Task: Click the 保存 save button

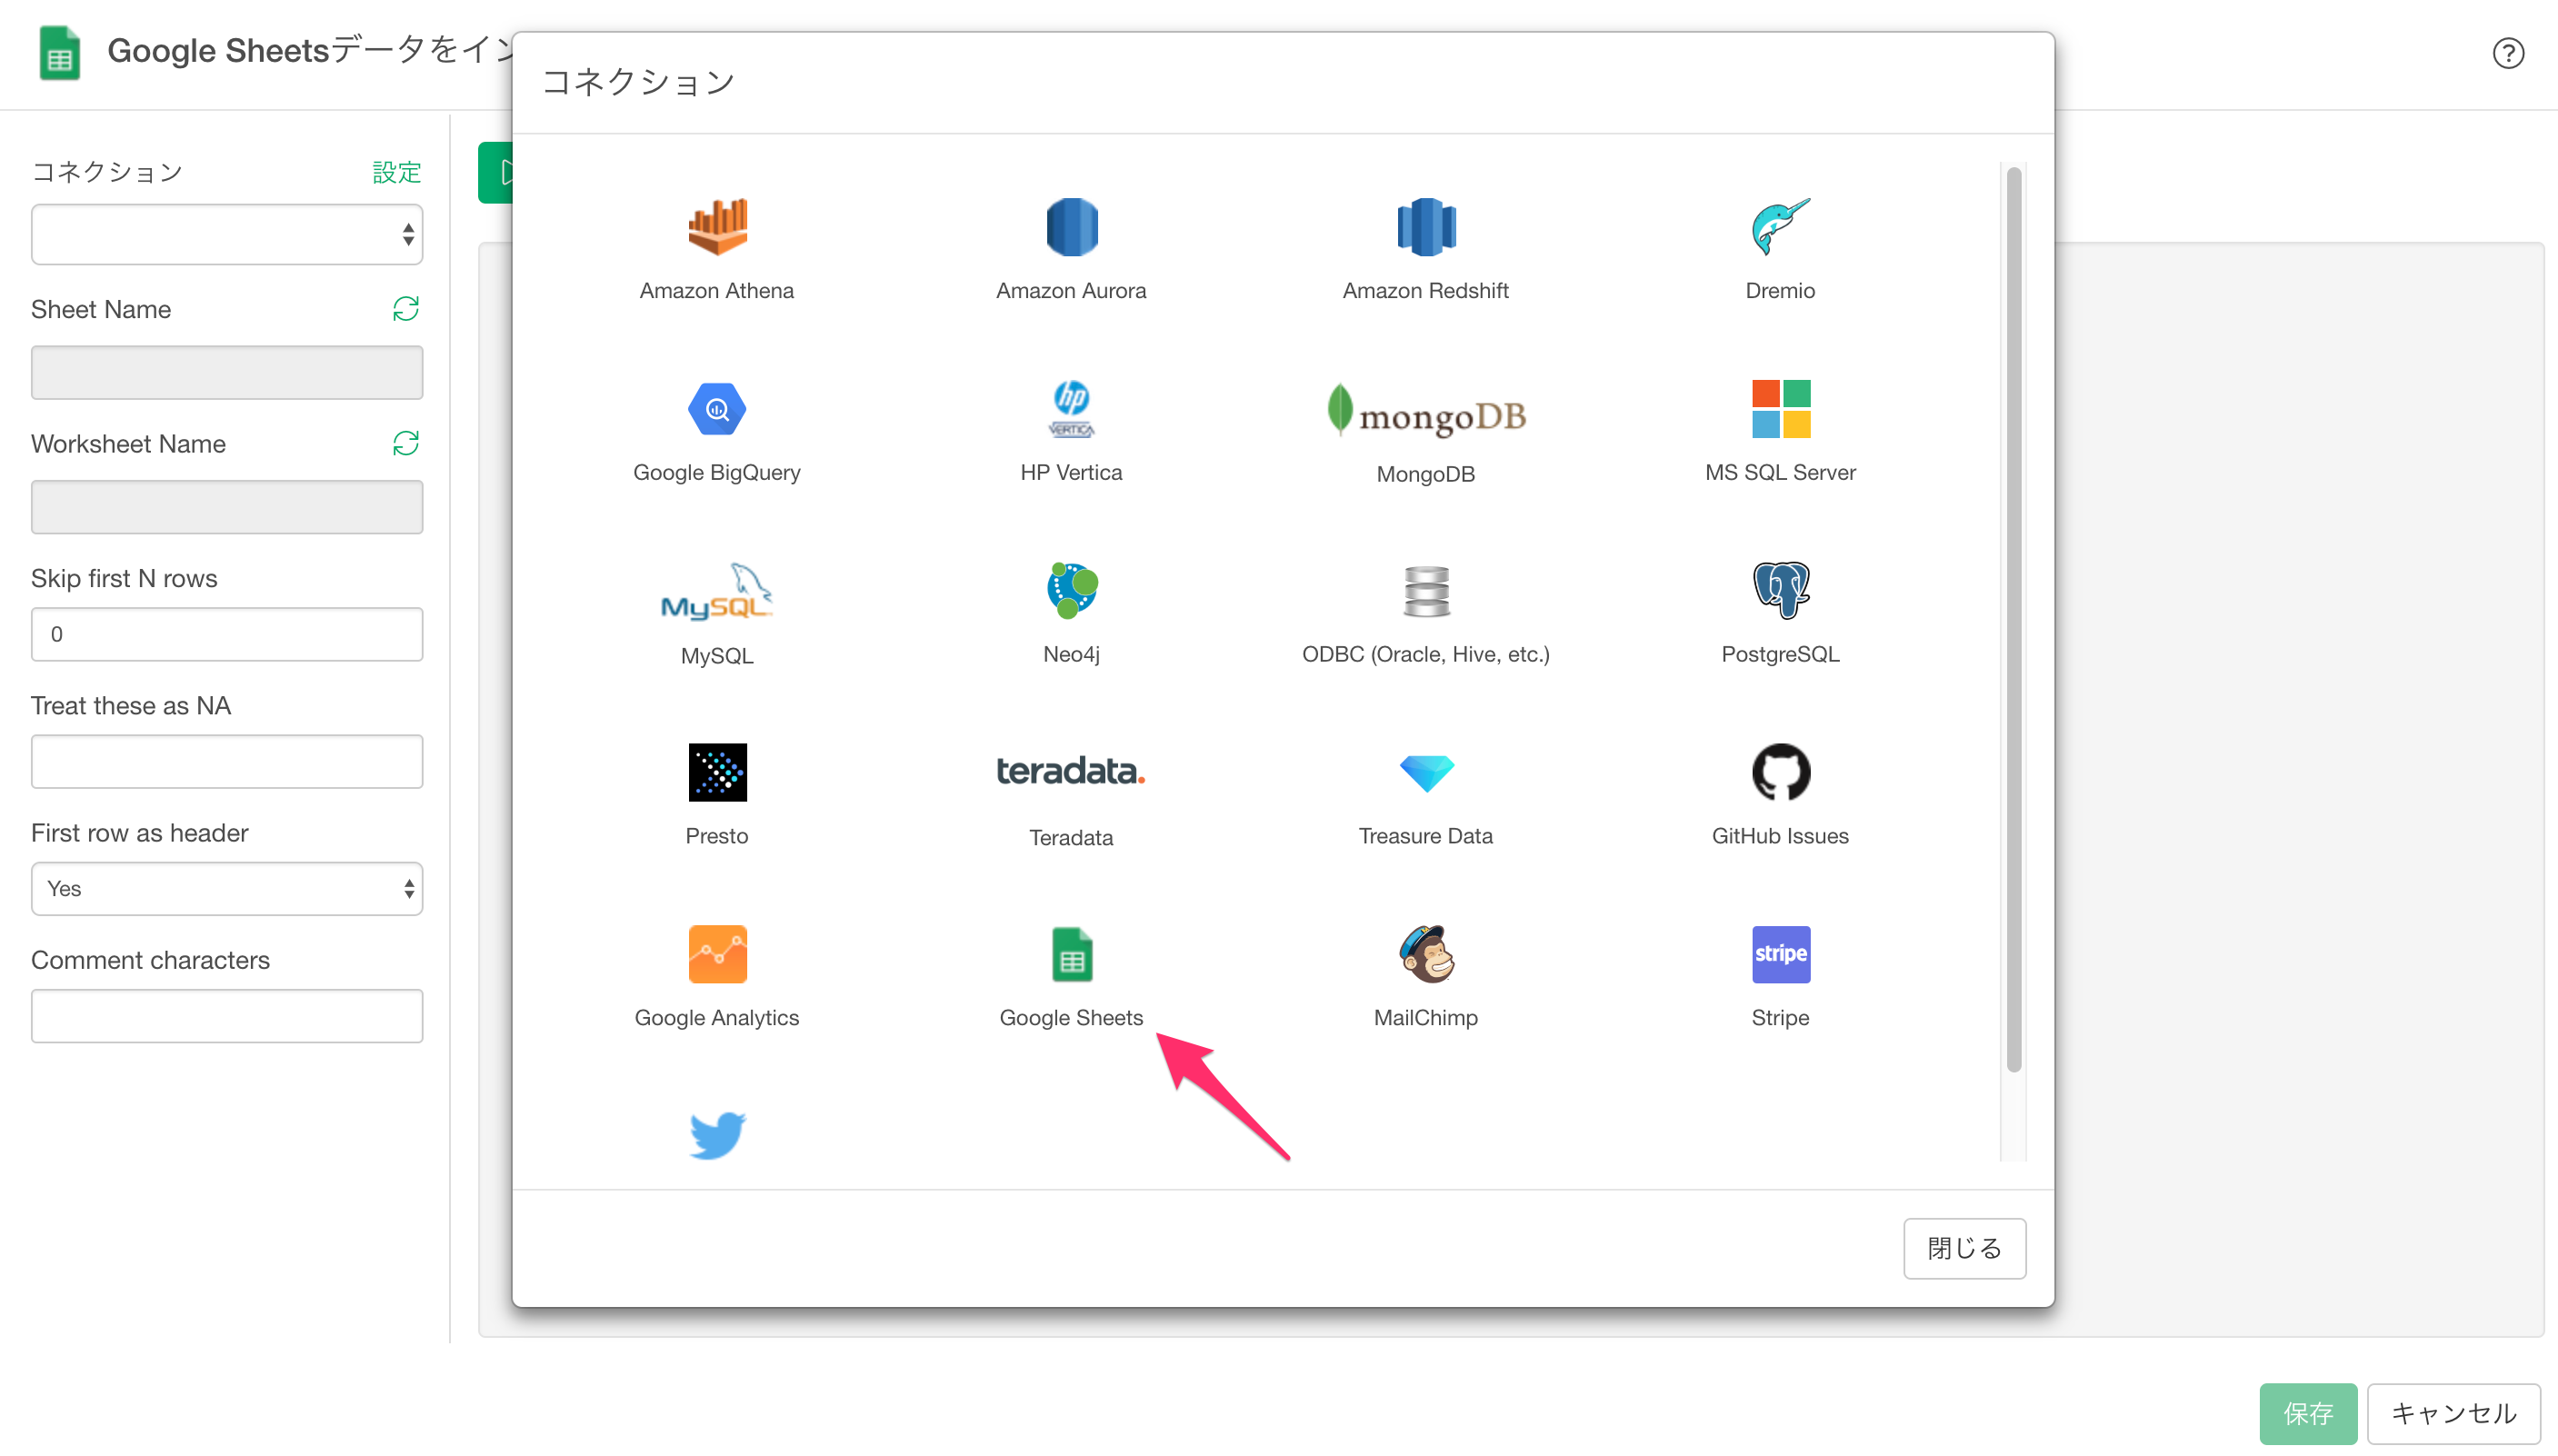Action: point(2308,1413)
